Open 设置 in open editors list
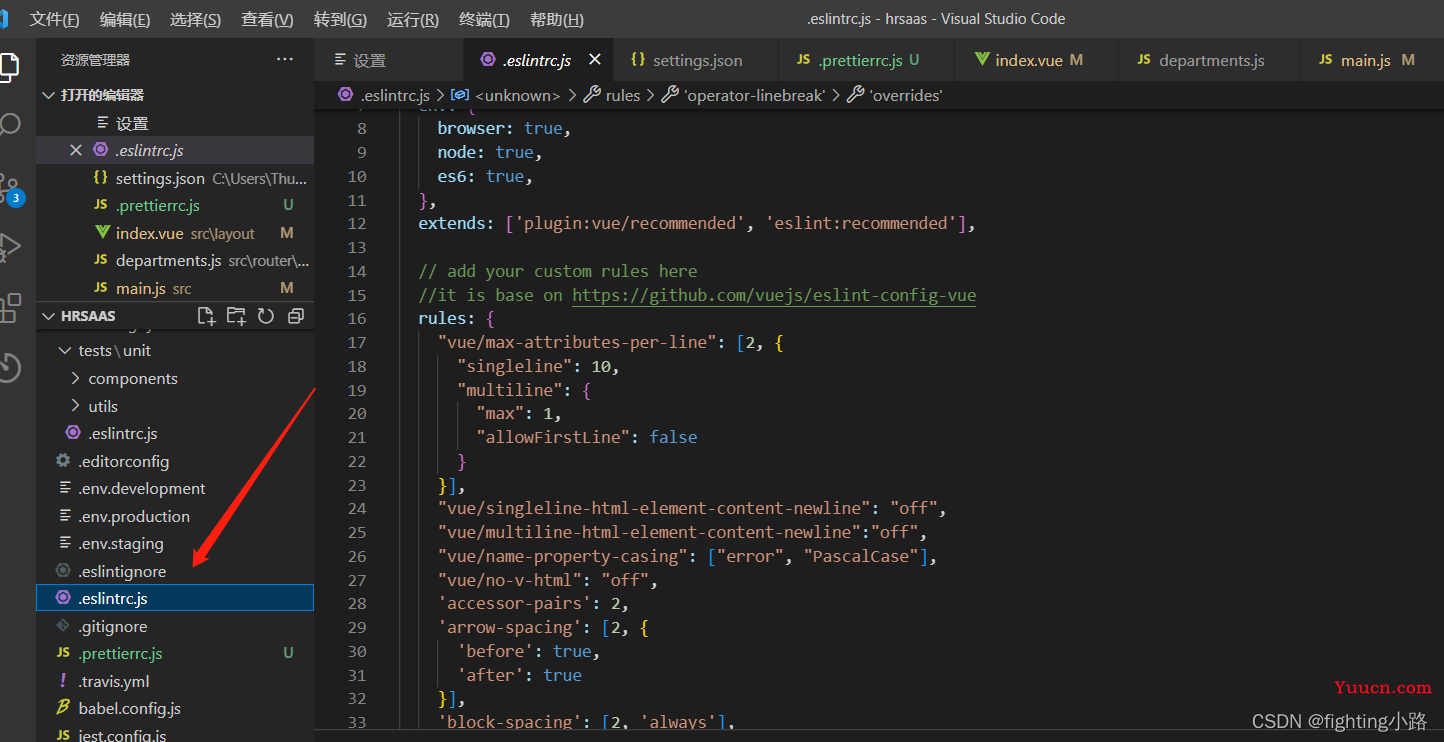The height and width of the screenshot is (742, 1444). point(175,123)
